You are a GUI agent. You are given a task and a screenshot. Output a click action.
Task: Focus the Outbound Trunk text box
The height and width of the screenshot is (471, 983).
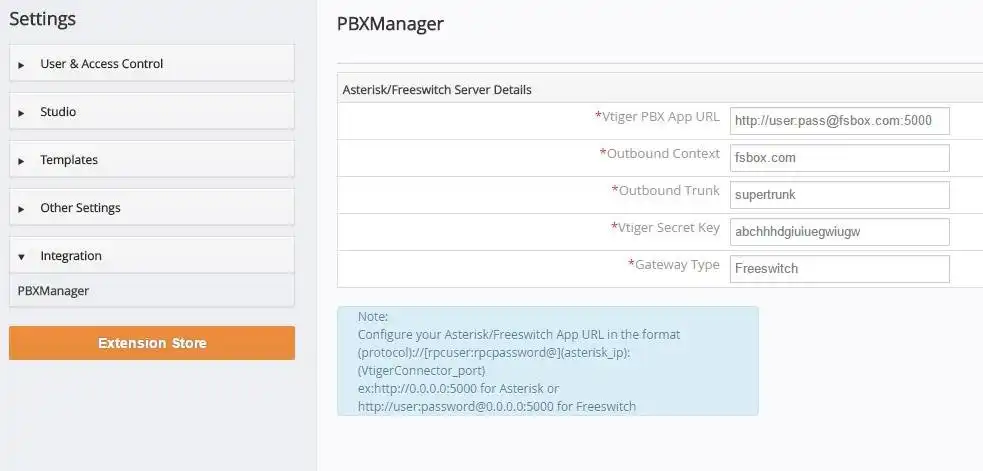[x=838, y=195]
